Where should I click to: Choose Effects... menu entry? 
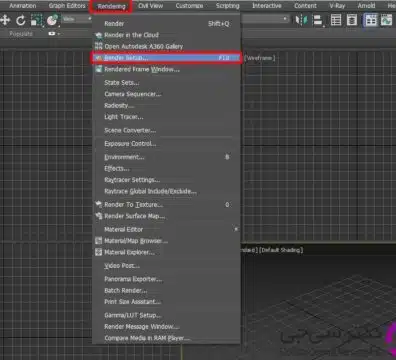click(166, 168)
